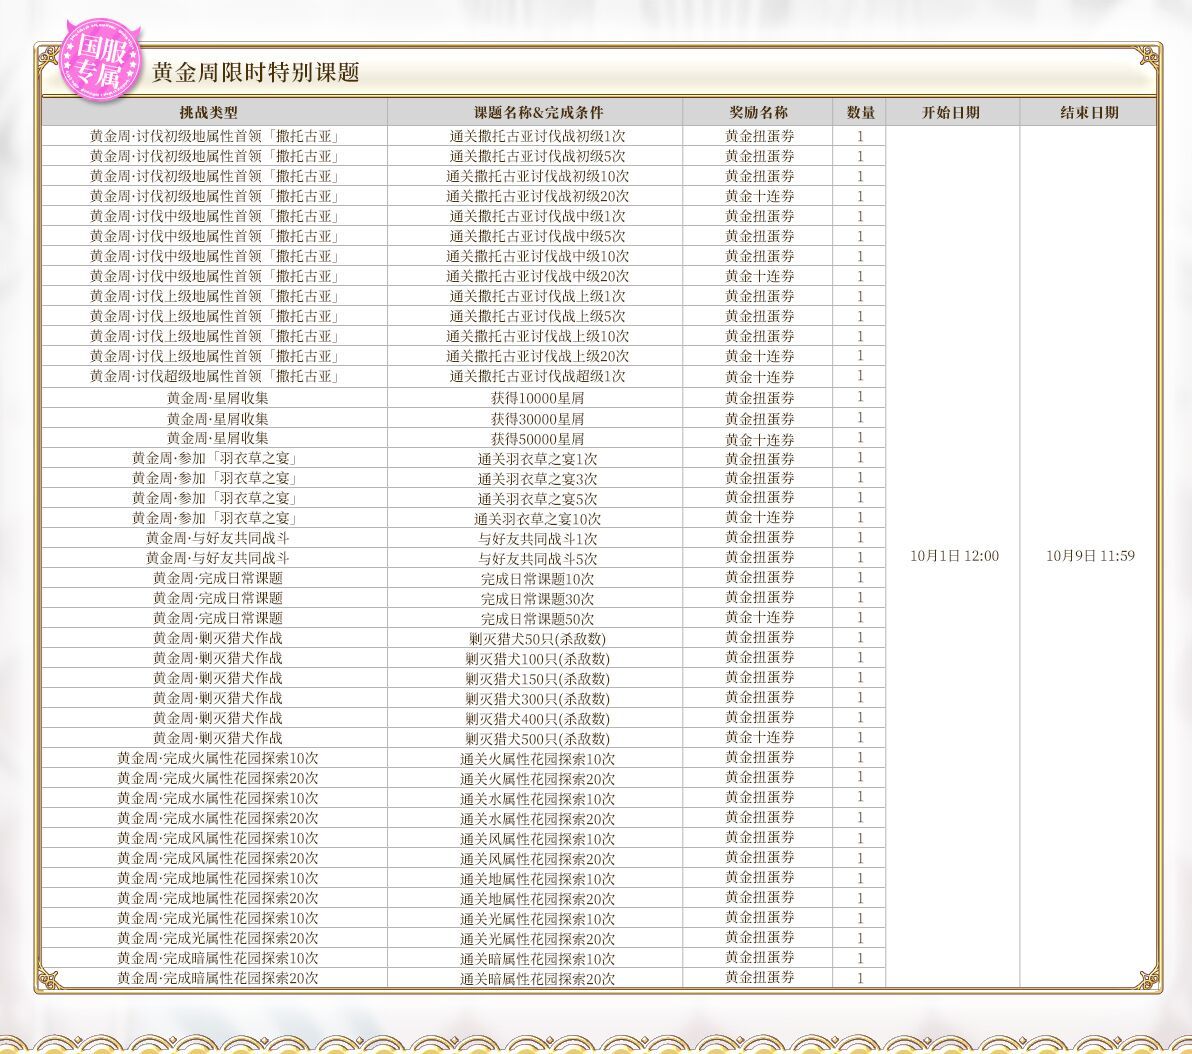Click the 结束日期 column header
The image size is (1192, 1054).
tap(1089, 113)
